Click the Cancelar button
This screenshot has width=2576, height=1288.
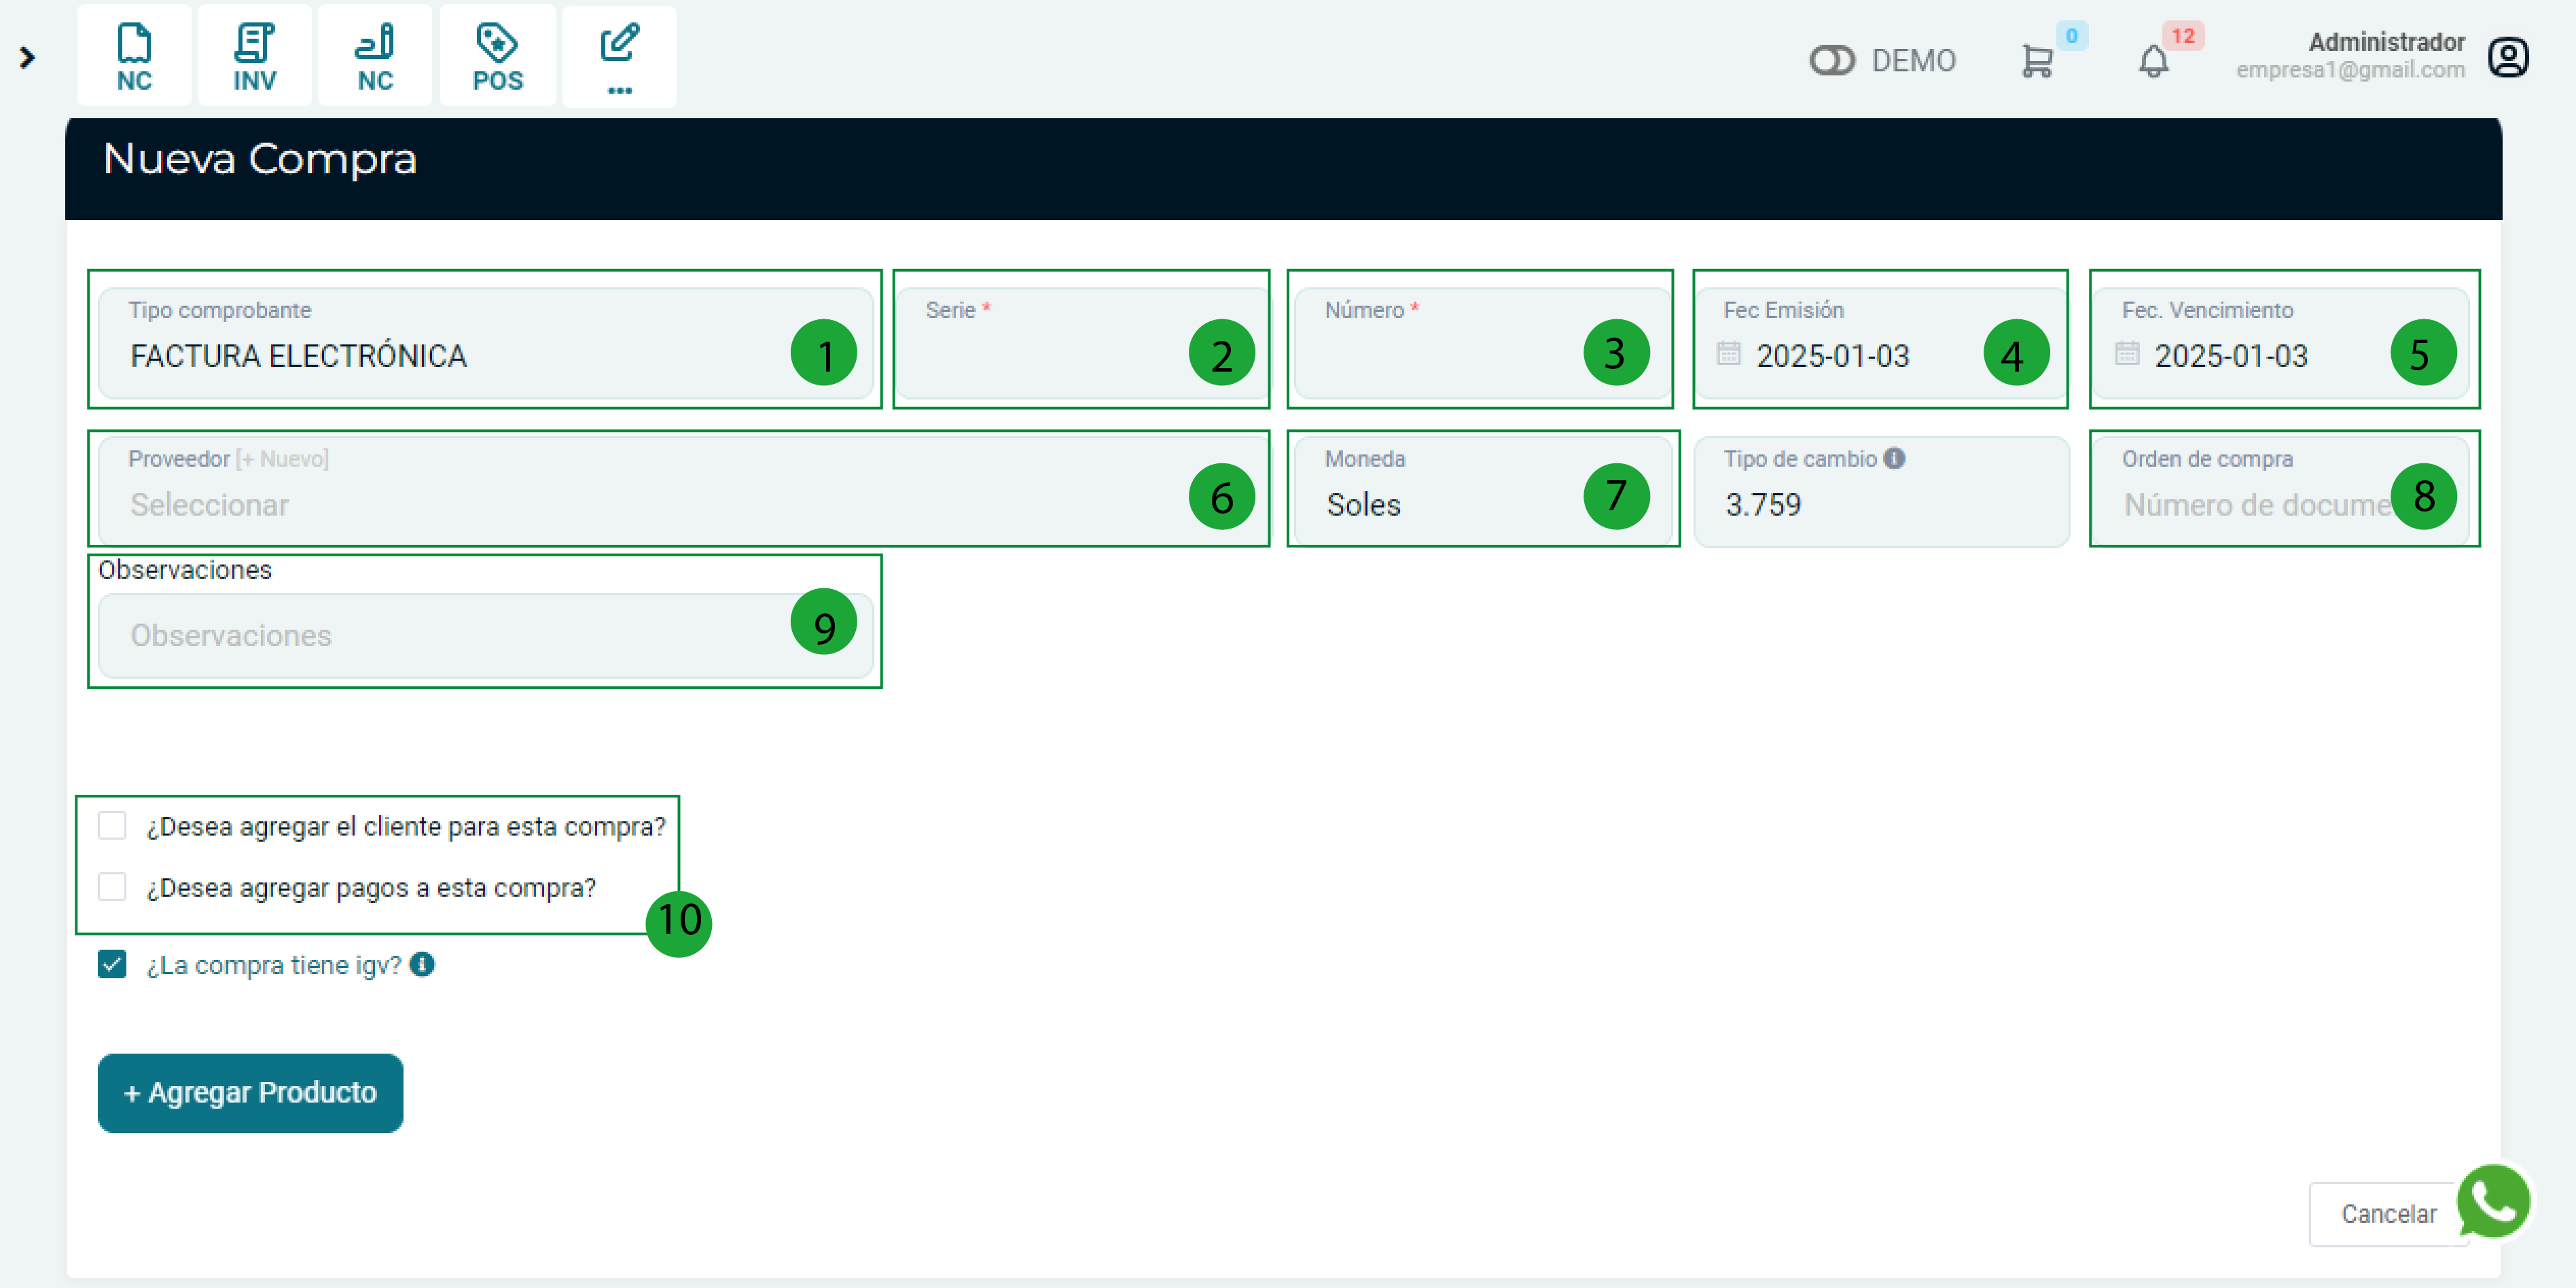2387,1213
